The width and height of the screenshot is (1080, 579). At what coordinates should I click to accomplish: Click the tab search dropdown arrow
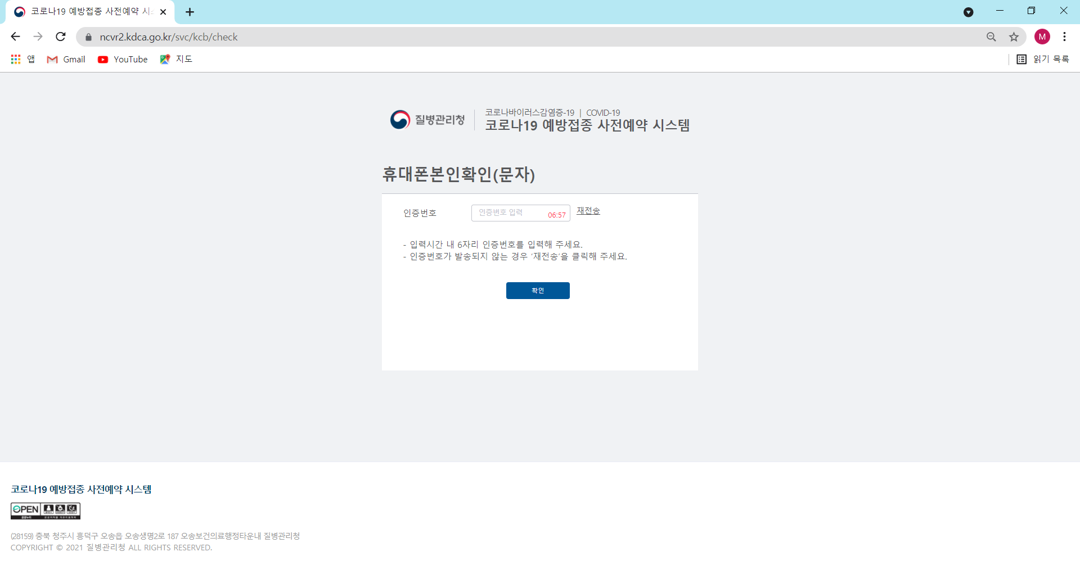tap(968, 12)
